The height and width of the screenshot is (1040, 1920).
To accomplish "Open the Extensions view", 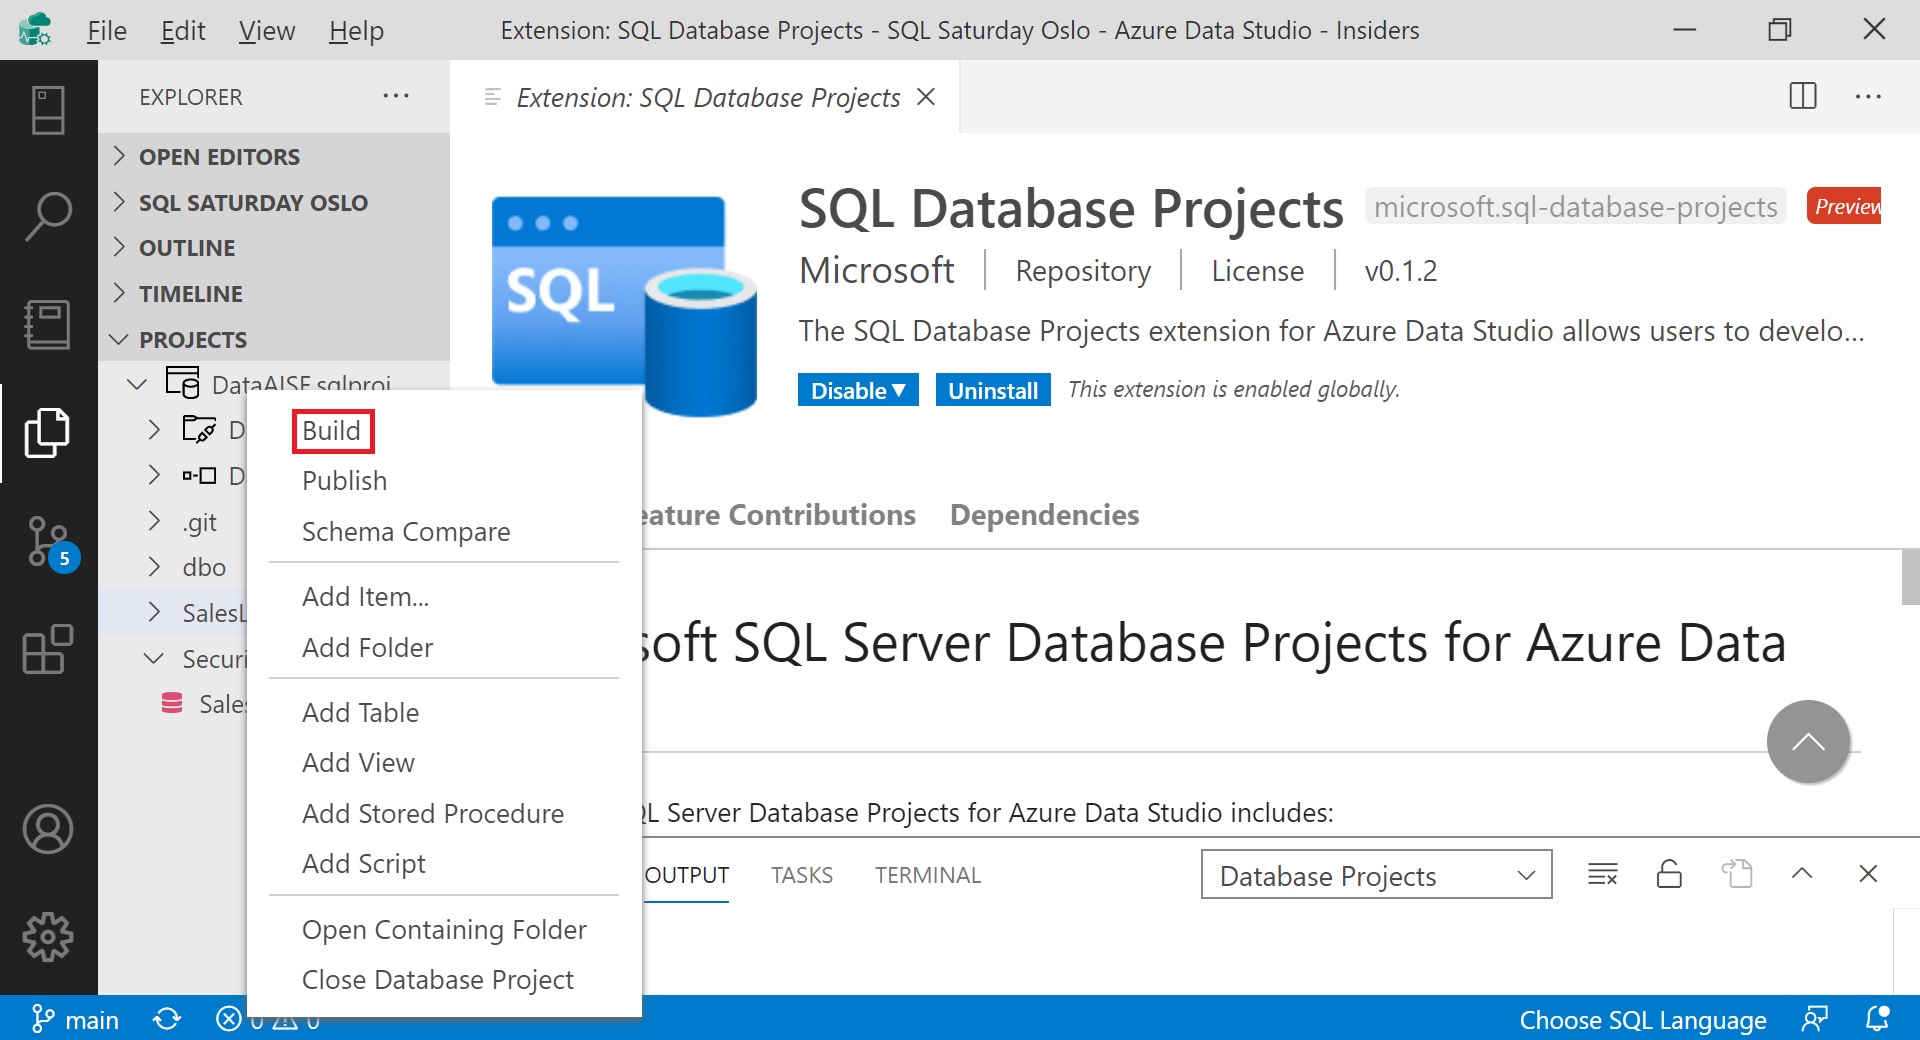I will tap(47, 650).
